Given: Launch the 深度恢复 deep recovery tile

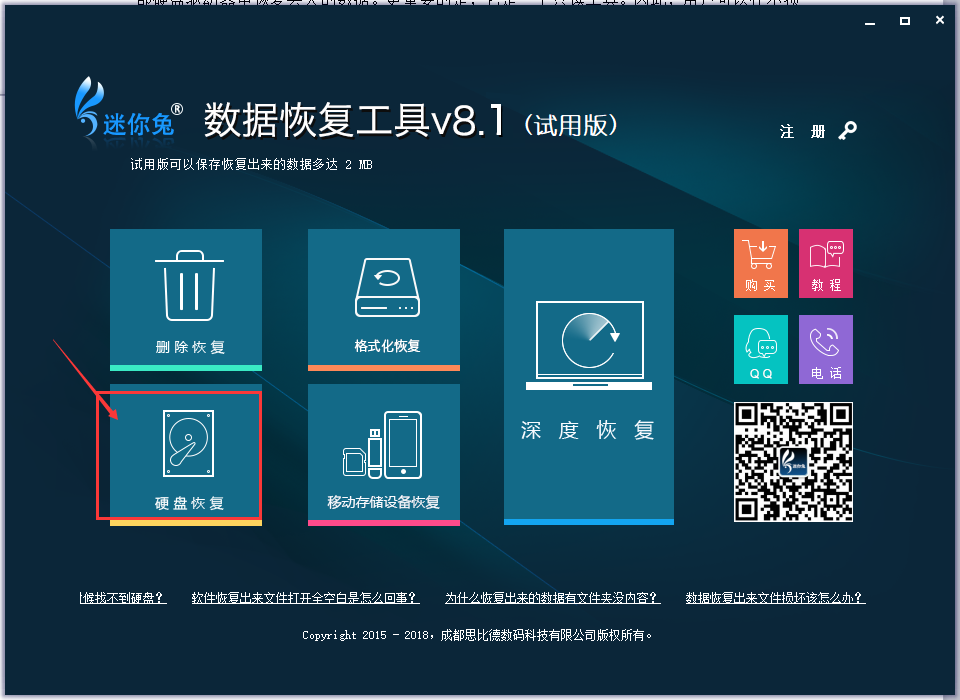Looking at the screenshot, I should coord(589,377).
